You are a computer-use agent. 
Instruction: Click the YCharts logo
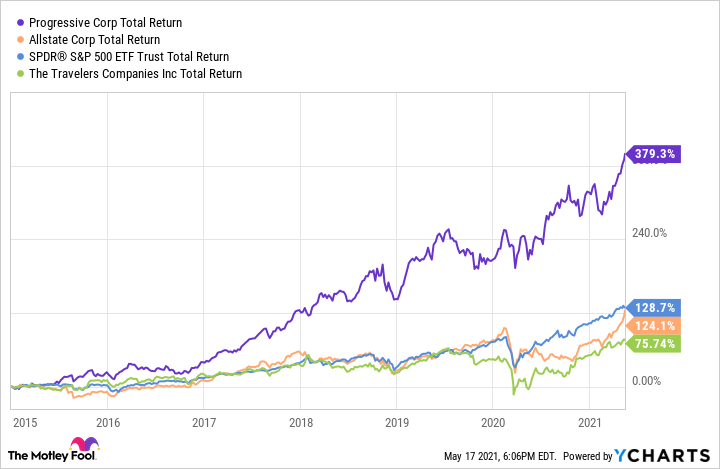(666, 456)
